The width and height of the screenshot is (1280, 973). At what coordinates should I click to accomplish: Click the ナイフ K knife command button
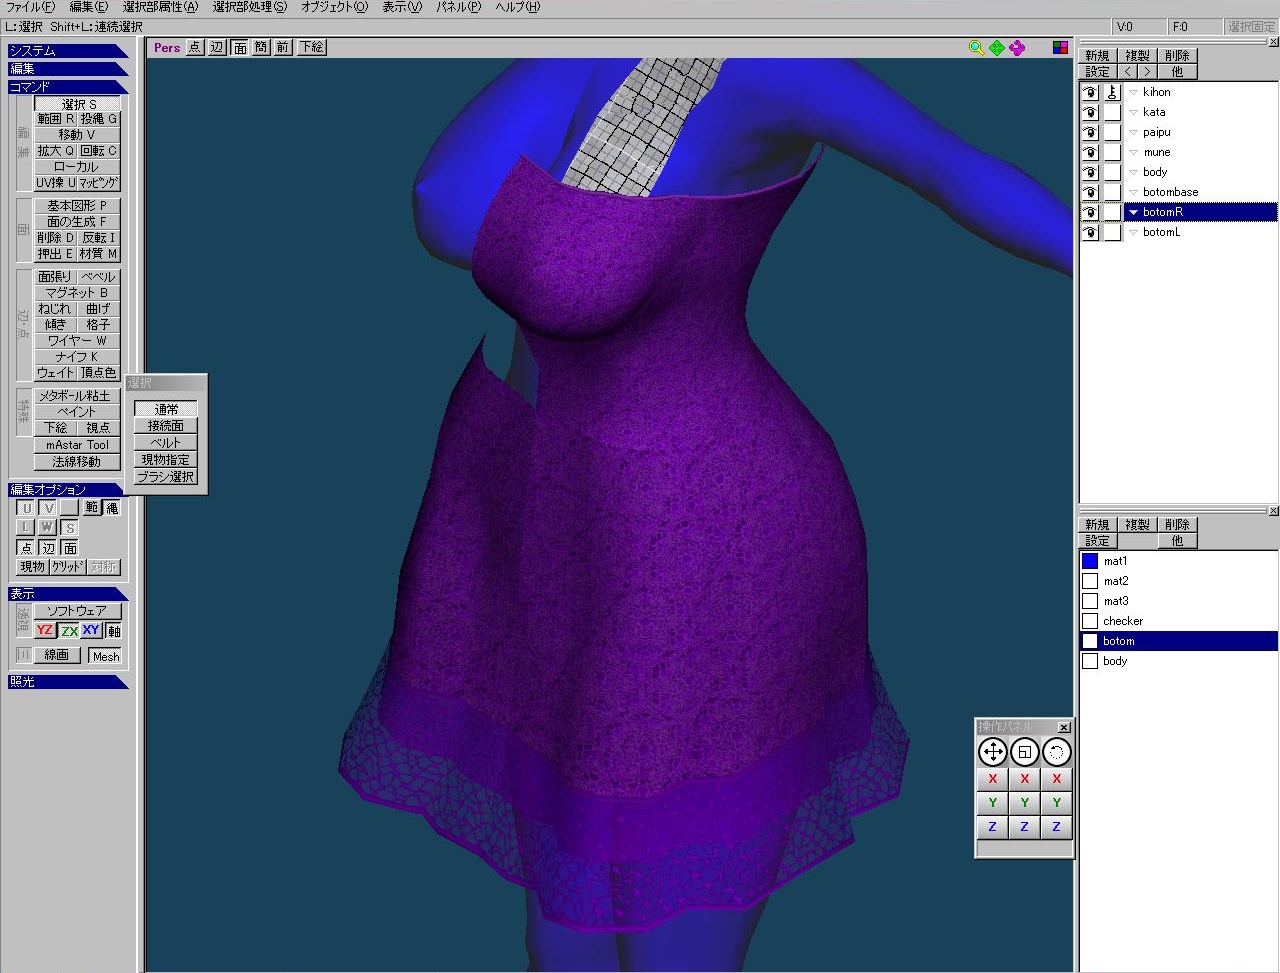pos(77,356)
